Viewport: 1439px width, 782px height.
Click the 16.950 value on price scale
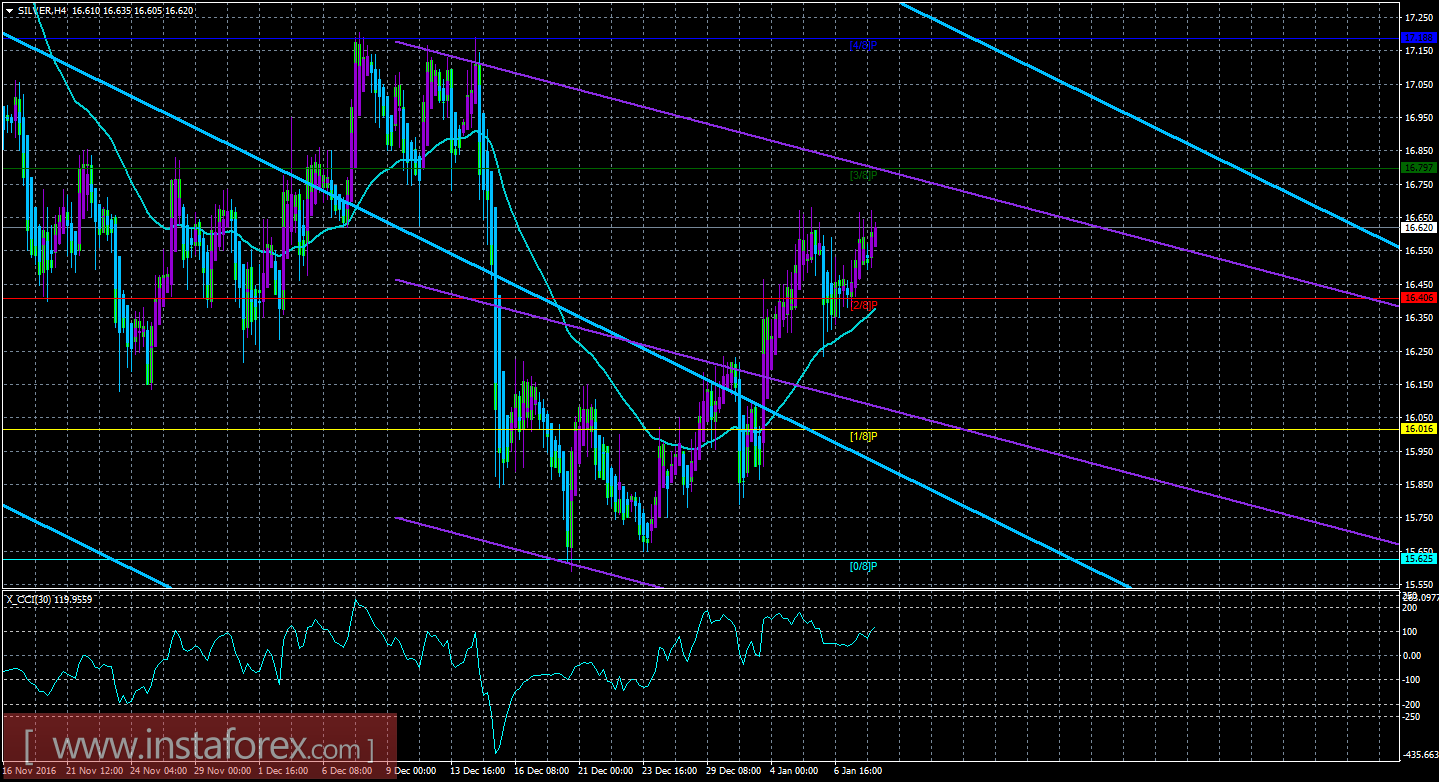[x=1419, y=118]
